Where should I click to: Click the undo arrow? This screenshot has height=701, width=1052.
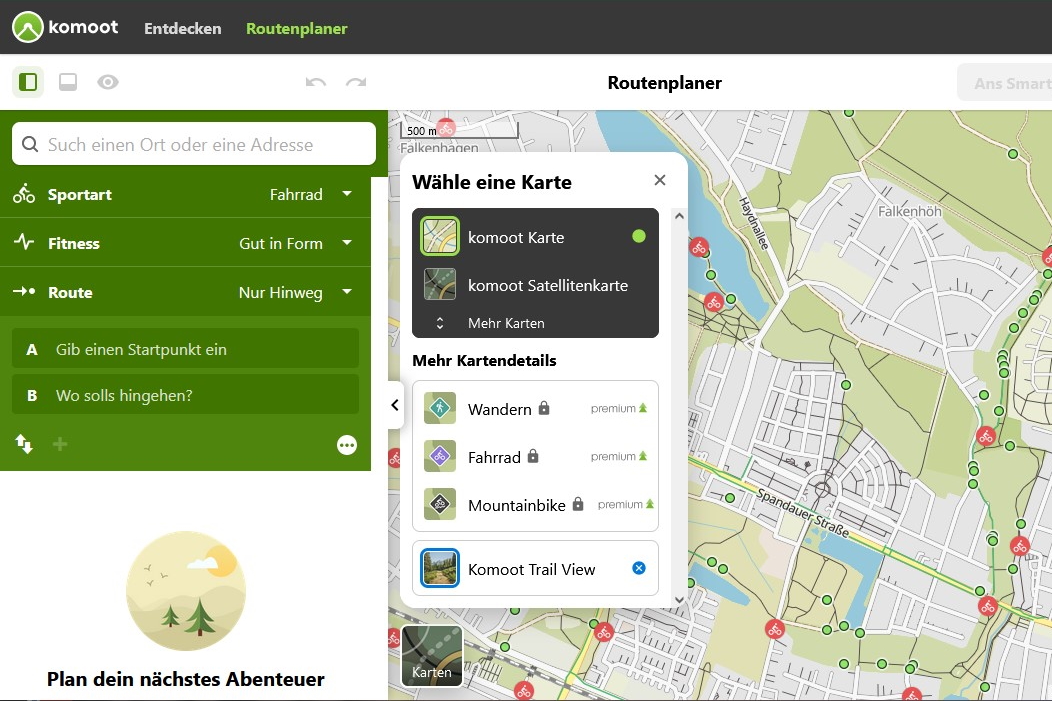click(316, 82)
